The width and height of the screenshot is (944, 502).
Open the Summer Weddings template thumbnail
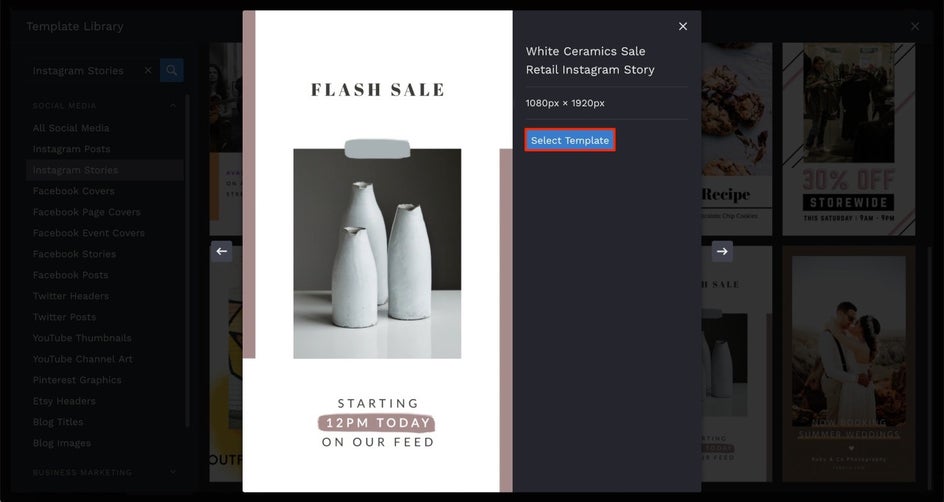tap(848, 365)
